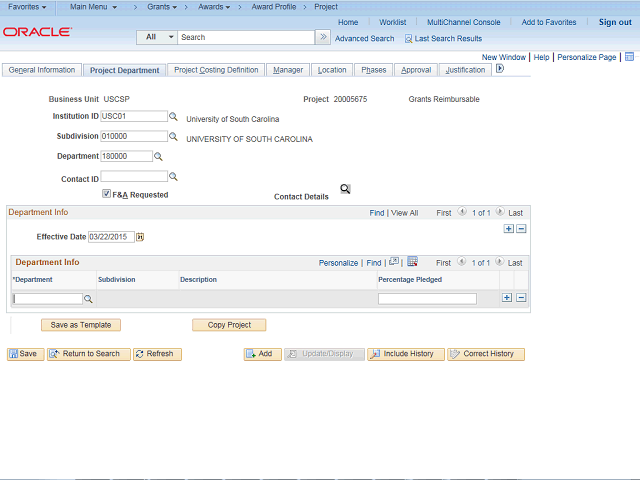Click Save button
Viewport: 640px width, 480px height.
pyautogui.click(x=25, y=354)
